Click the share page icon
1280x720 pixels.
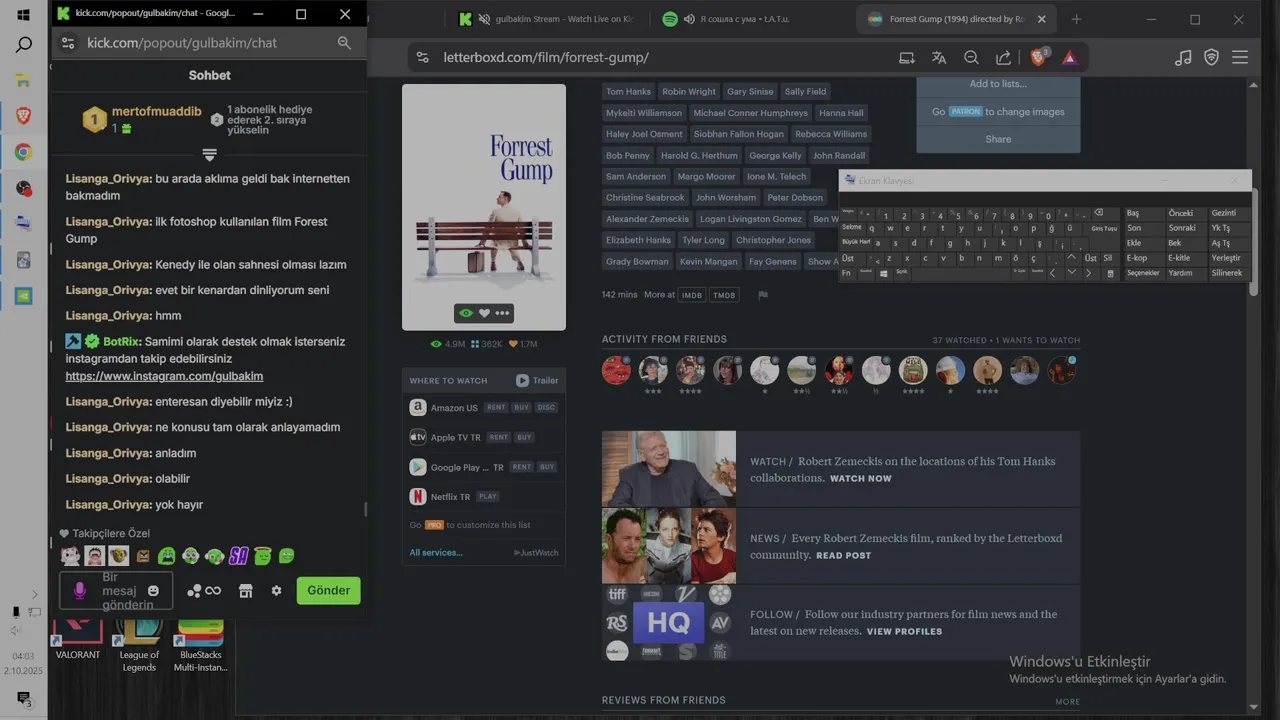(x=1003, y=58)
